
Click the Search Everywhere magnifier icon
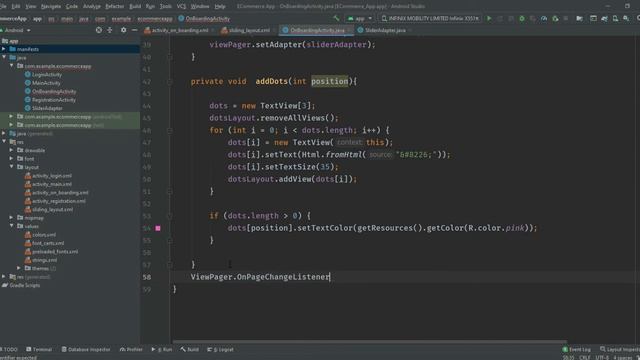coord(638,18)
